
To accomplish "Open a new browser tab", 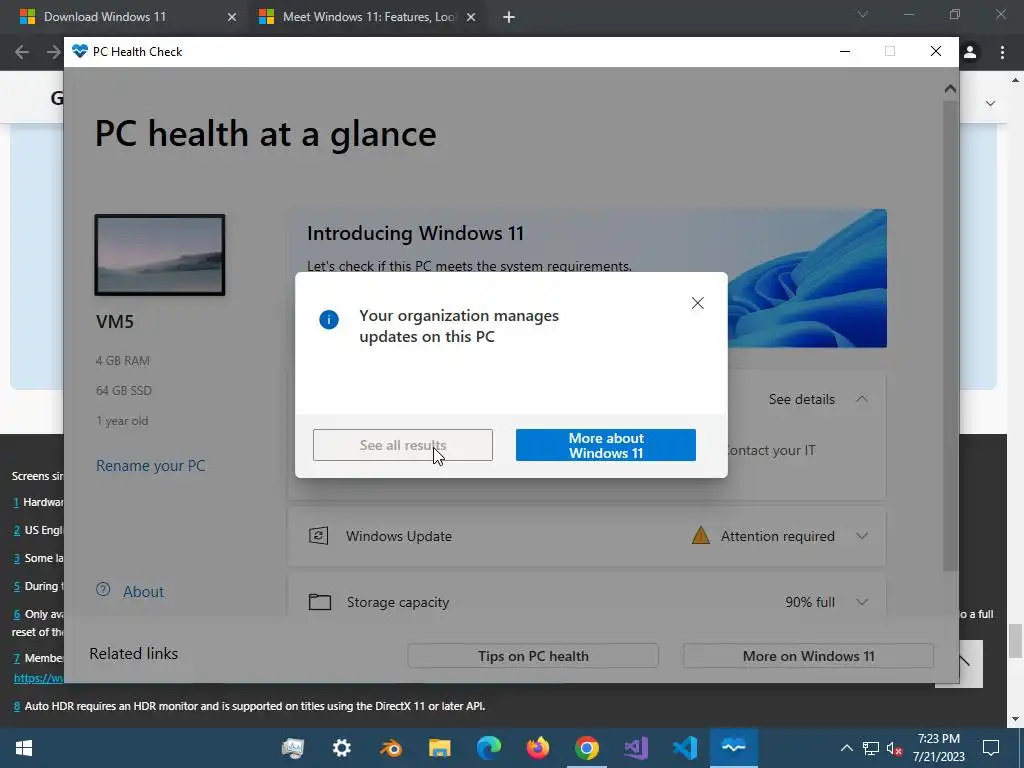I will pyautogui.click(x=509, y=18).
